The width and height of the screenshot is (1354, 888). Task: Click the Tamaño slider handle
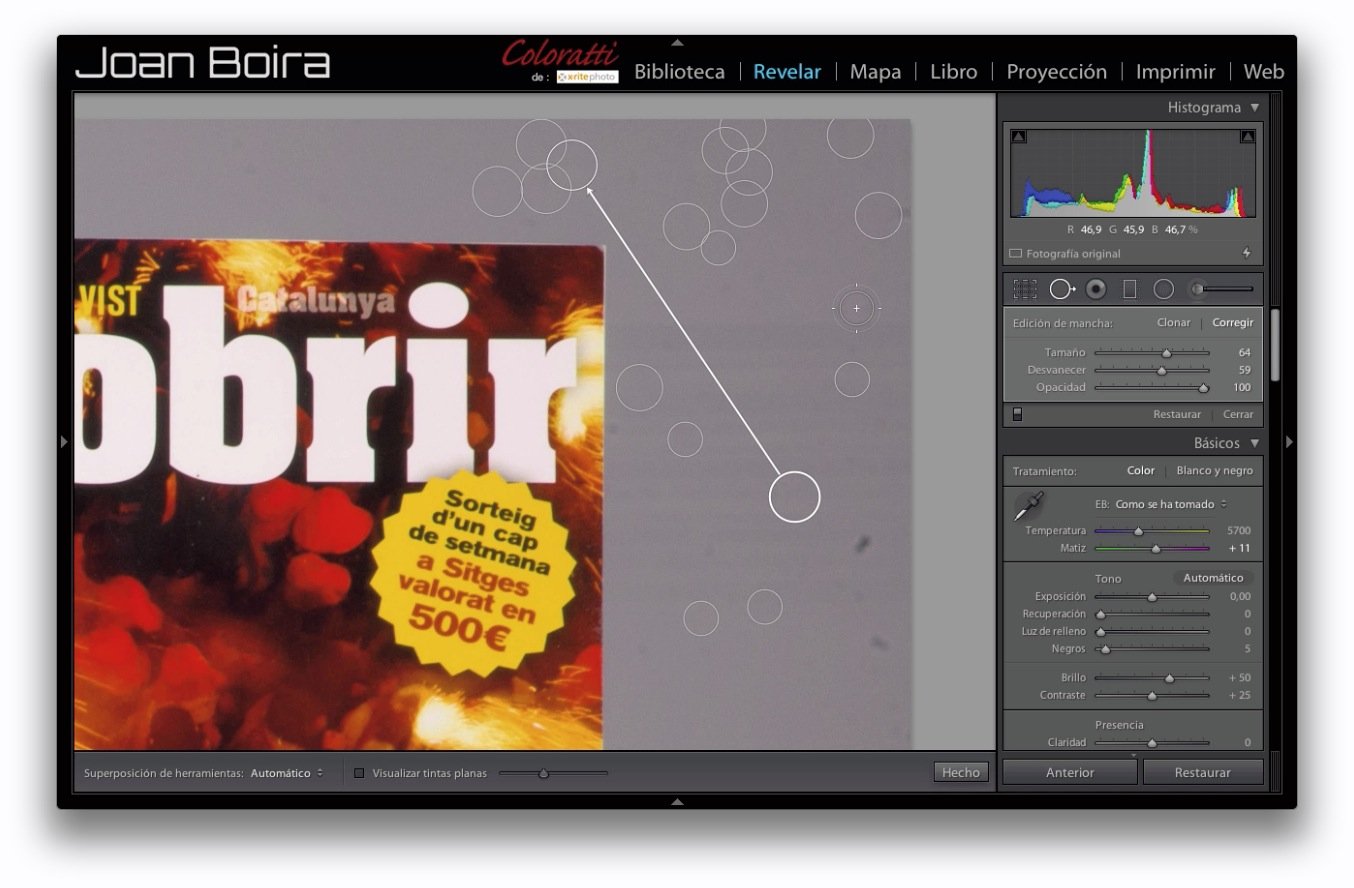pyautogui.click(x=1166, y=353)
